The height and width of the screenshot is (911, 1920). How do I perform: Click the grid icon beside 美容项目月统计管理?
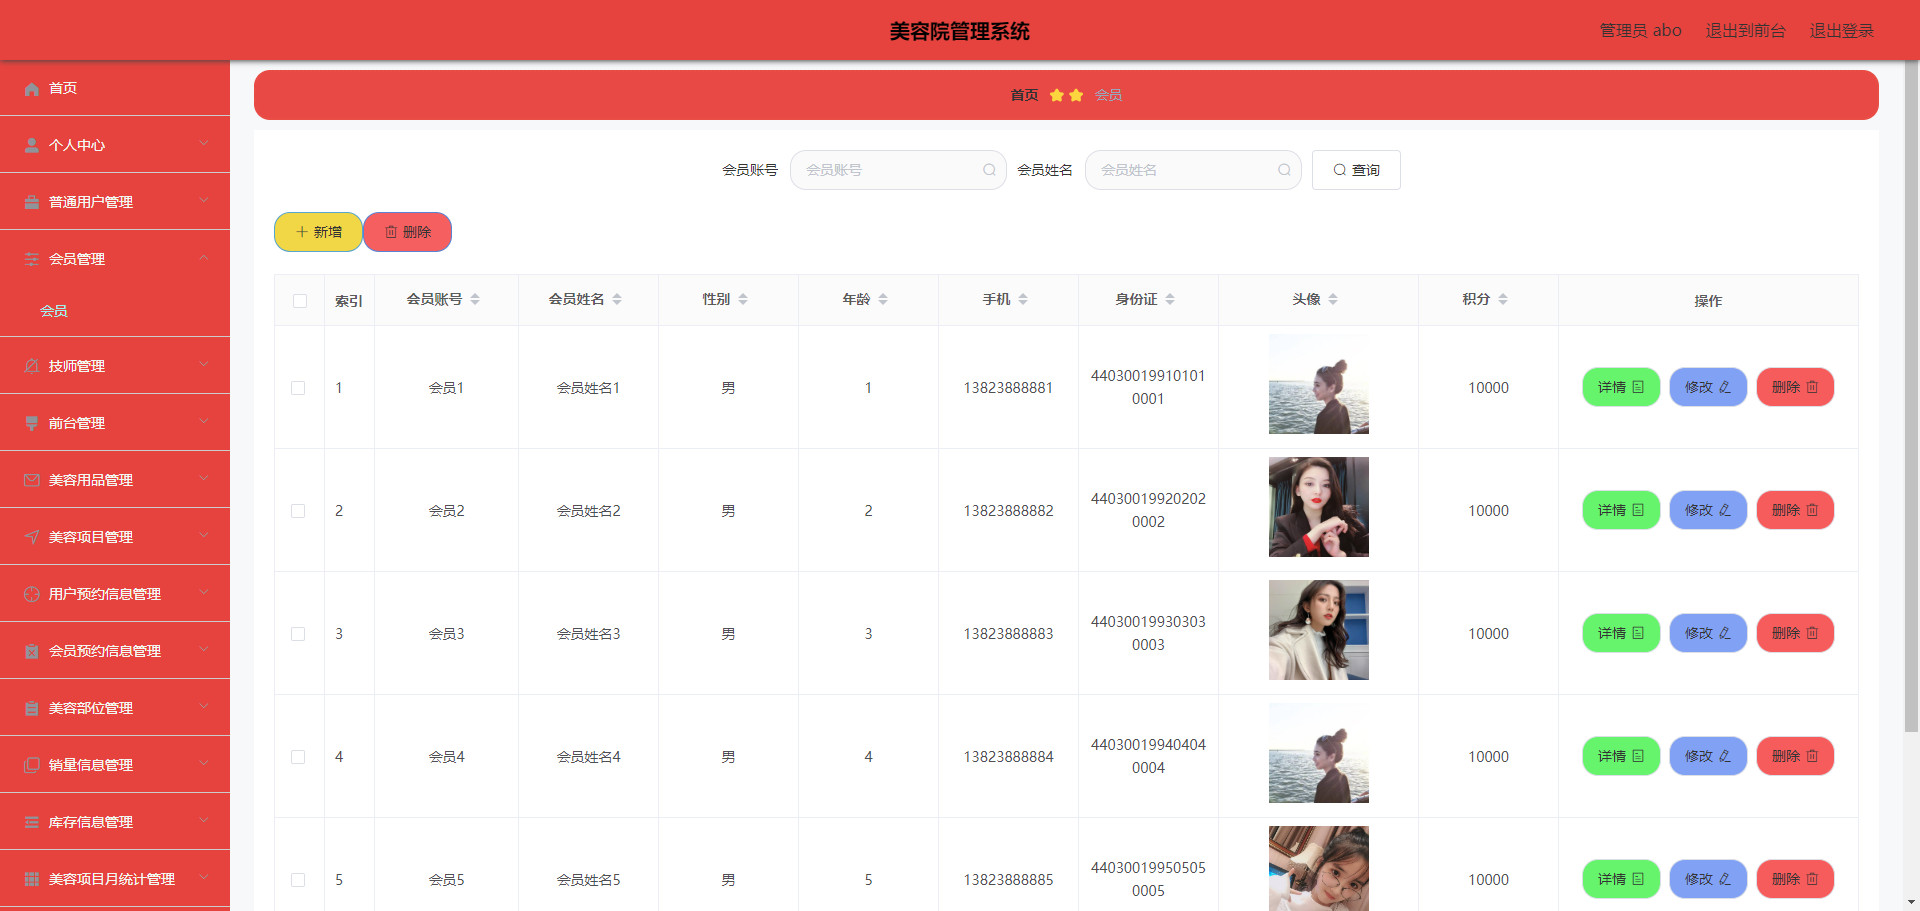tap(32, 879)
